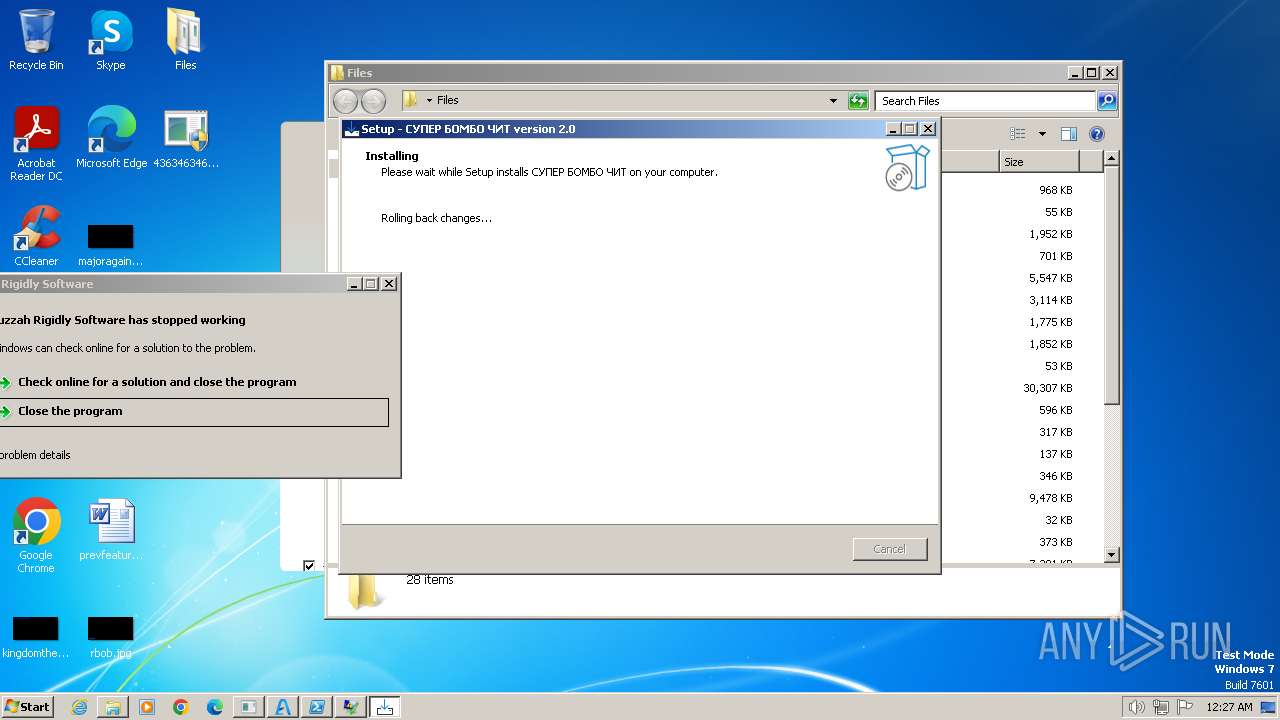This screenshot has width=1280, height=720.
Task: Select the kingdomthe file on desktop
Action: [x=35, y=638]
